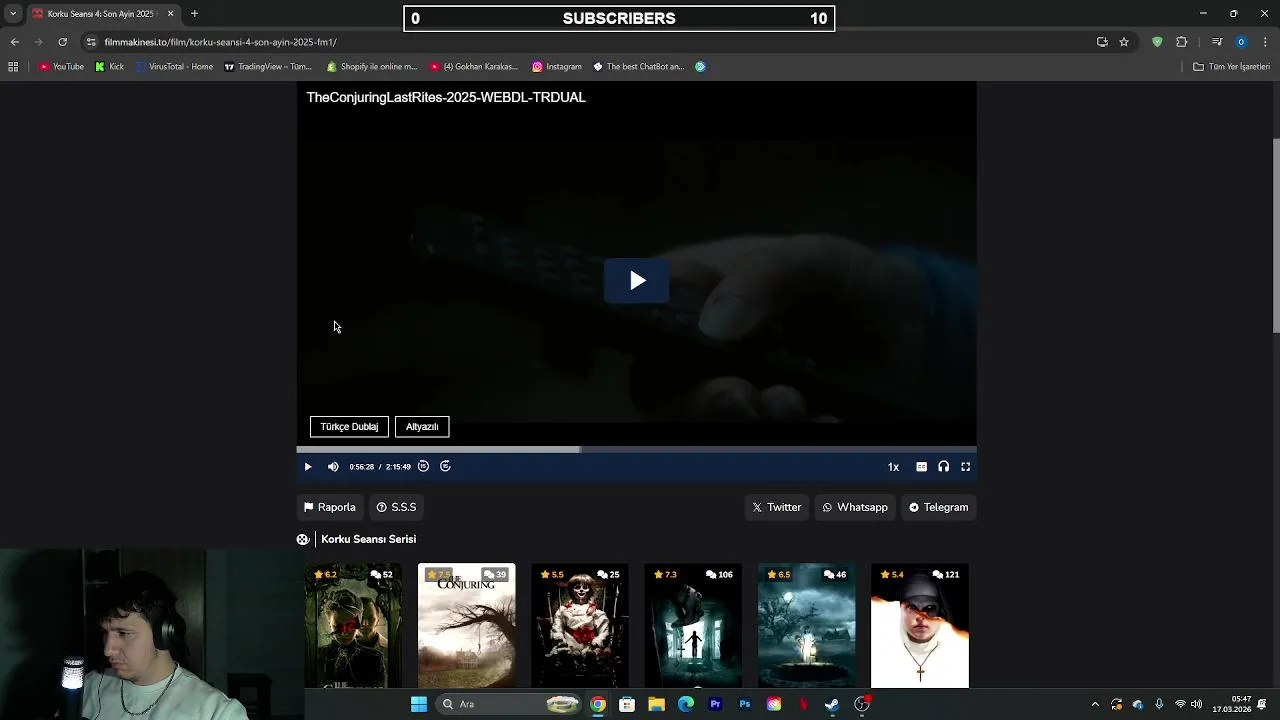Show hidden system tray icons

click(1095, 704)
